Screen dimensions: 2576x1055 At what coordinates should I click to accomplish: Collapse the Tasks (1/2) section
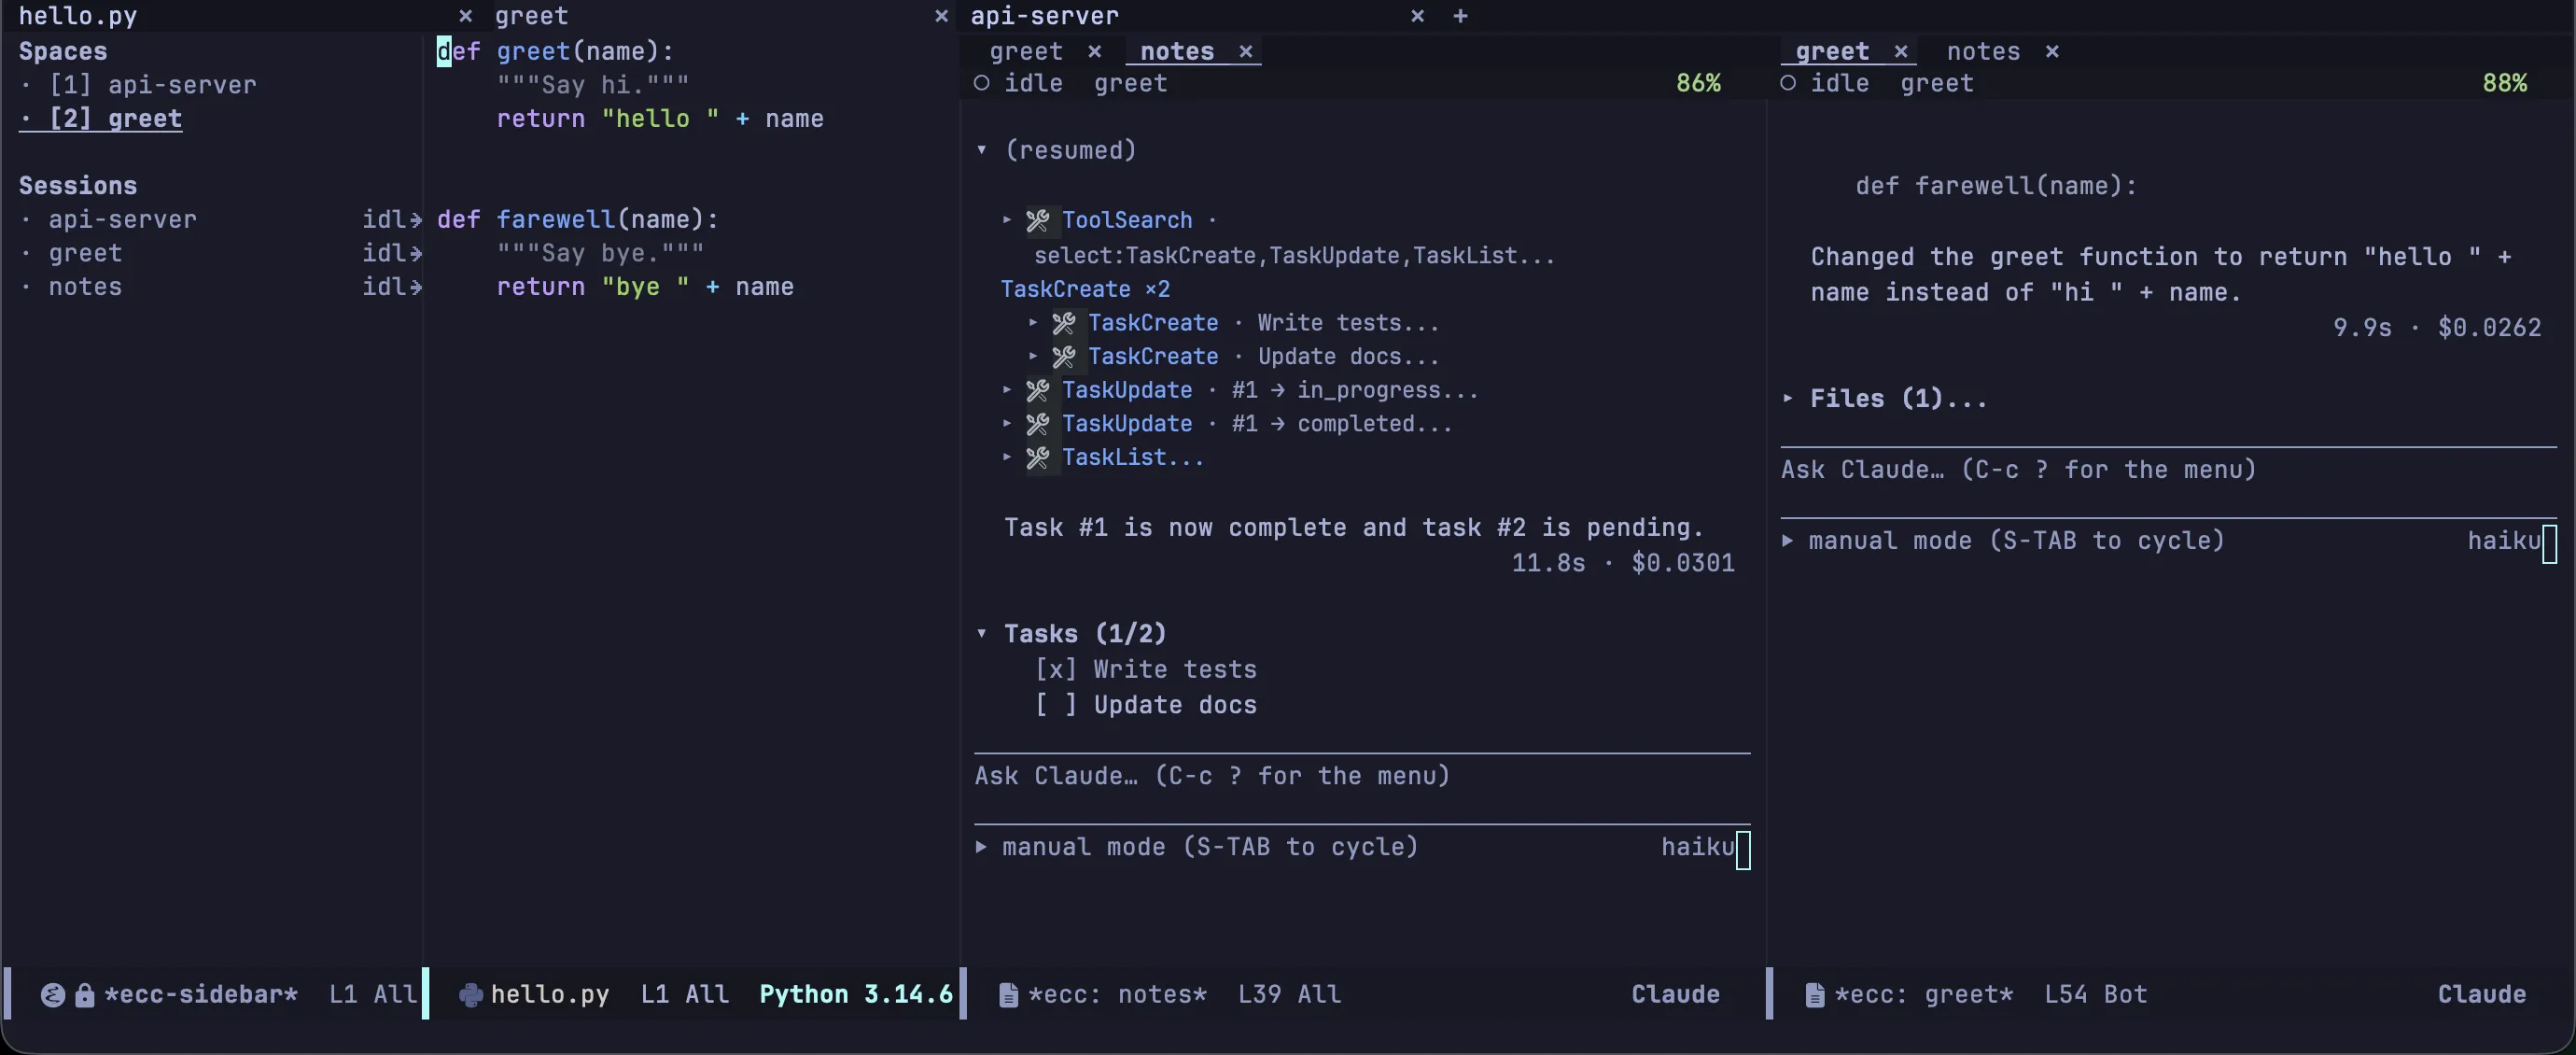pyautogui.click(x=982, y=633)
